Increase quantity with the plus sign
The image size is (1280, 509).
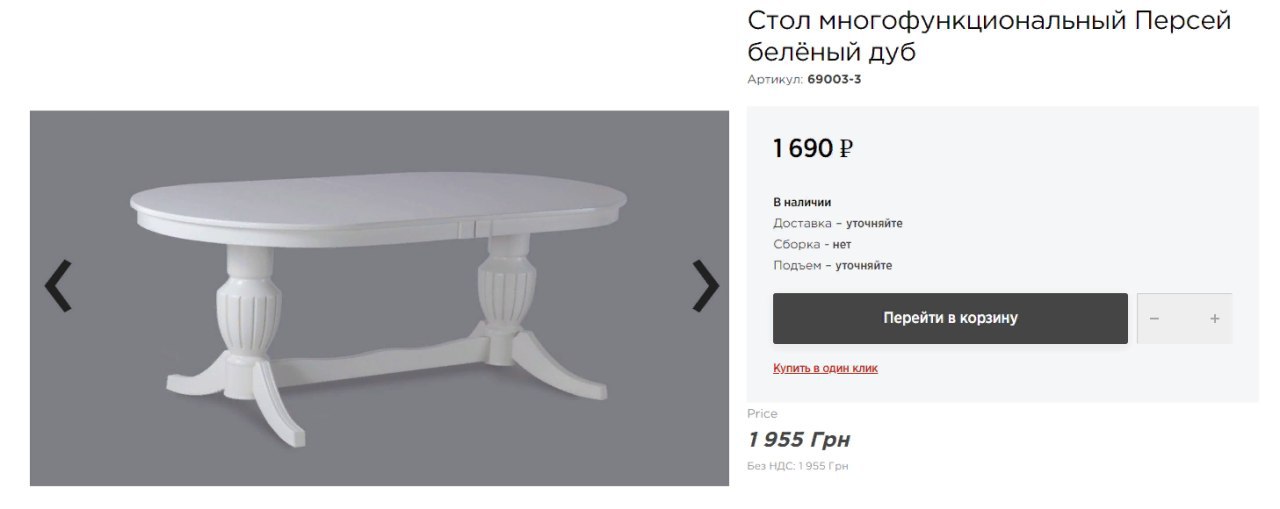(1215, 318)
